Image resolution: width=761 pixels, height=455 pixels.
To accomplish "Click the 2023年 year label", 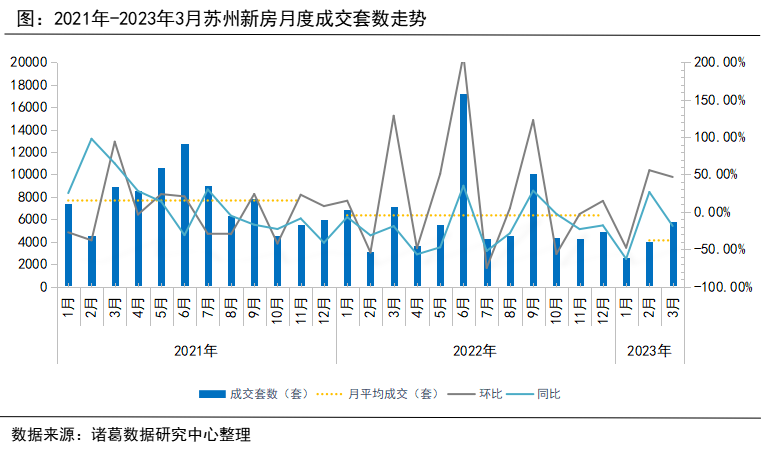I will point(649,351).
